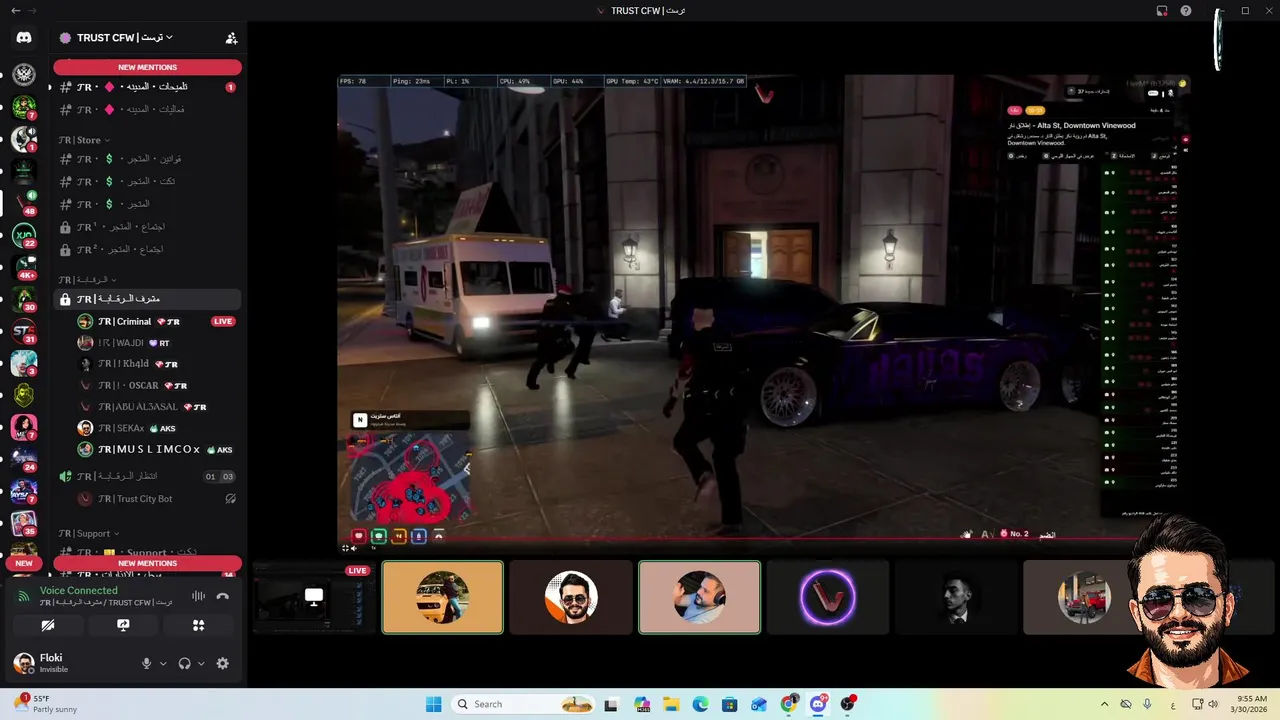Open server icon showing 48 mentions
Image resolution: width=1280 pixels, height=720 pixels.
click(x=24, y=203)
